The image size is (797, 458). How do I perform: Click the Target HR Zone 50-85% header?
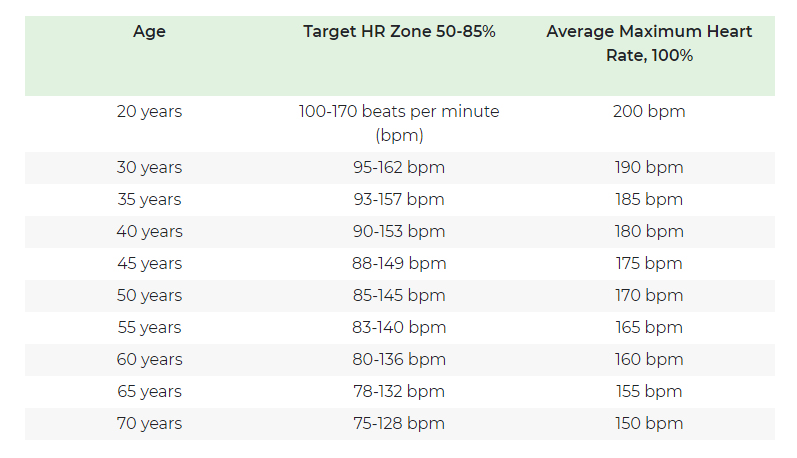[399, 32]
